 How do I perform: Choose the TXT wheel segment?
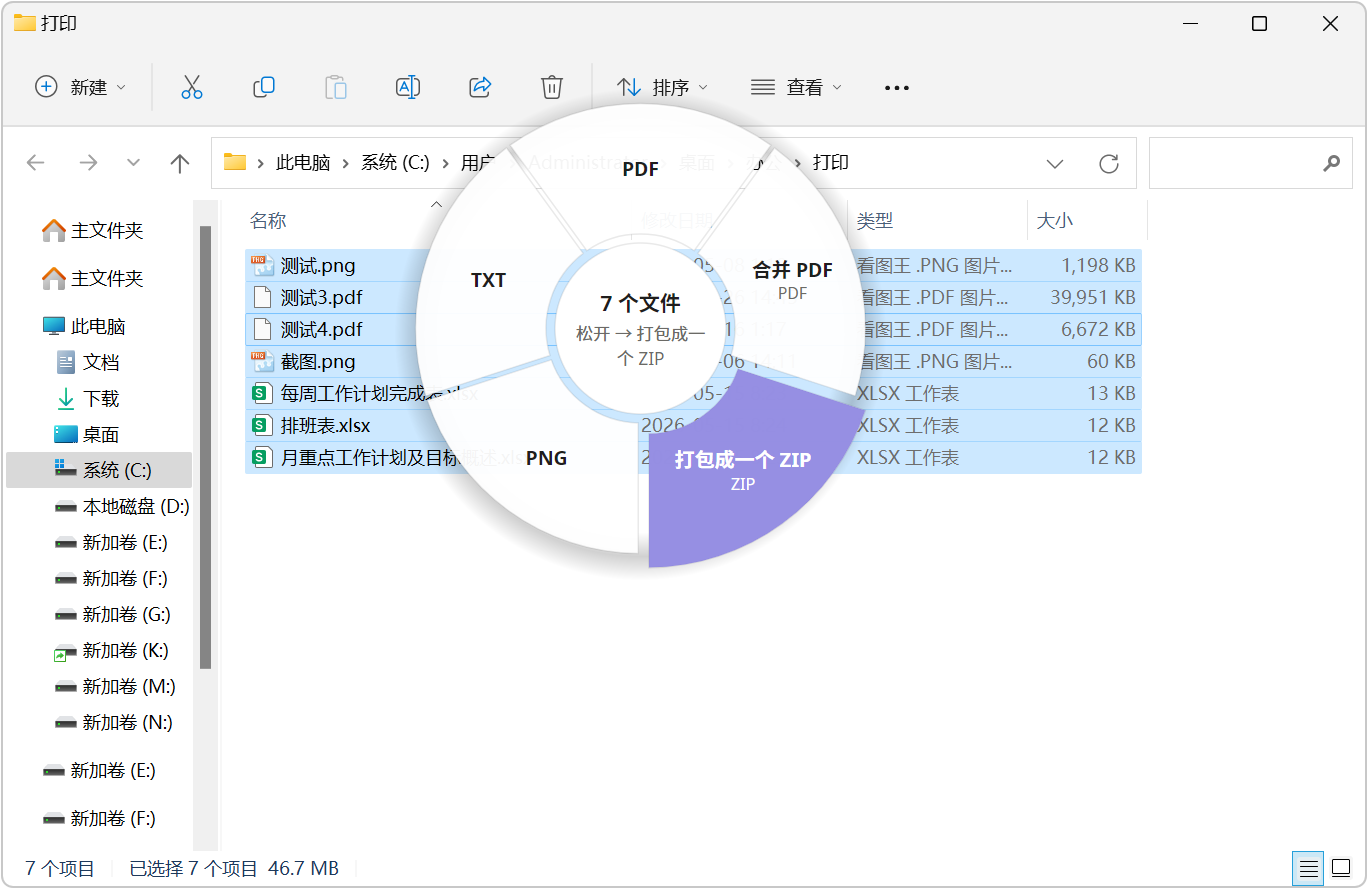point(488,280)
